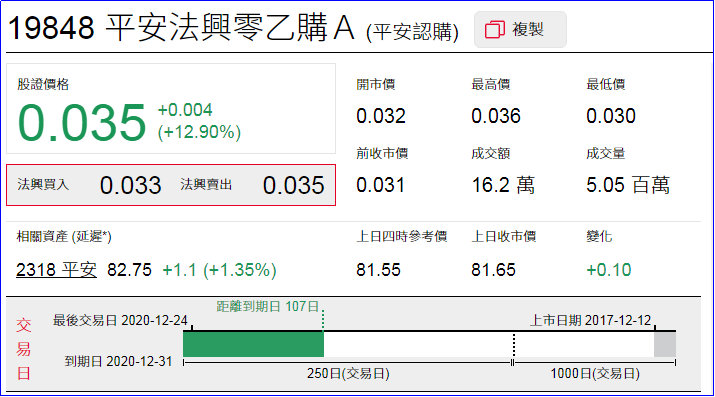Click the 複製 copy button
This screenshot has height=397, width=715.
(x=520, y=30)
